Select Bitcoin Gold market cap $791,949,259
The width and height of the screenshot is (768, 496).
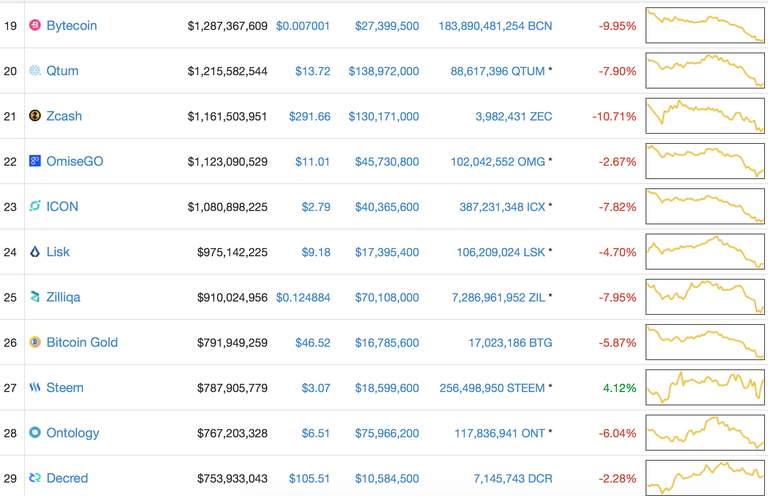tap(232, 343)
